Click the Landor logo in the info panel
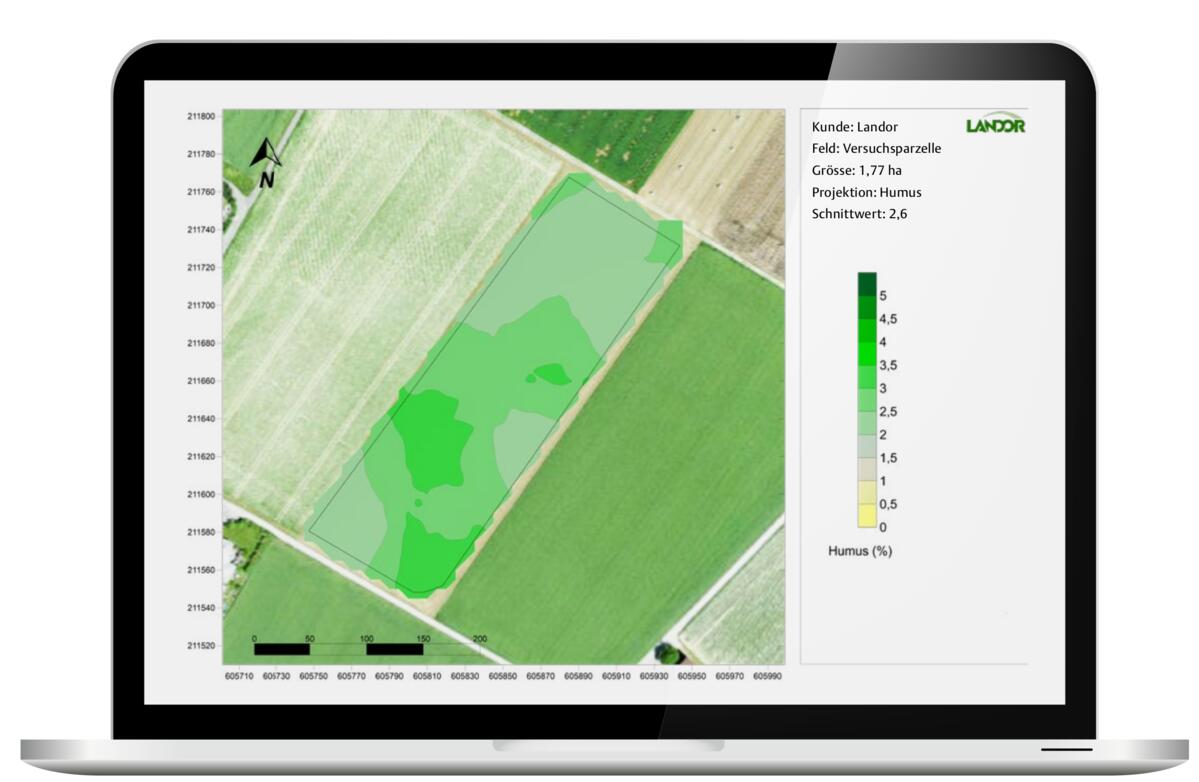The image size is (1199, 782). click(x=995, y=126)
